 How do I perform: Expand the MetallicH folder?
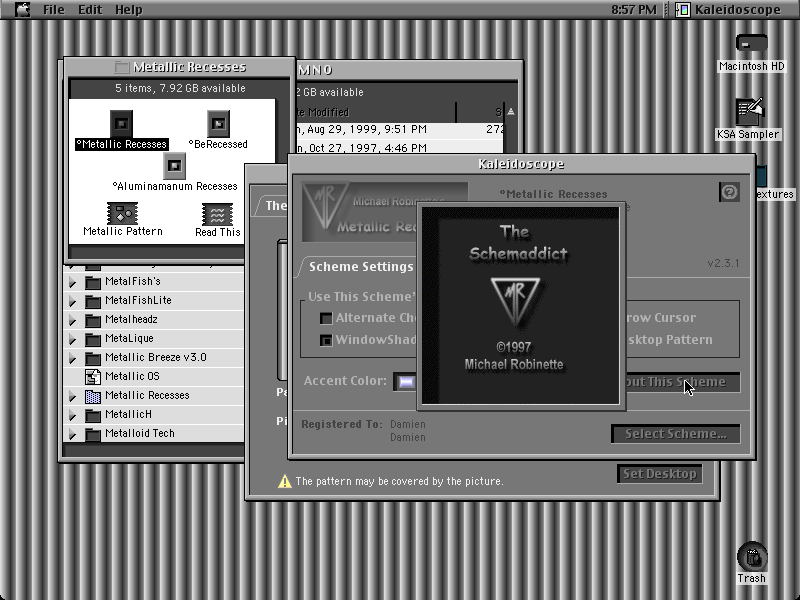[72, 415]
